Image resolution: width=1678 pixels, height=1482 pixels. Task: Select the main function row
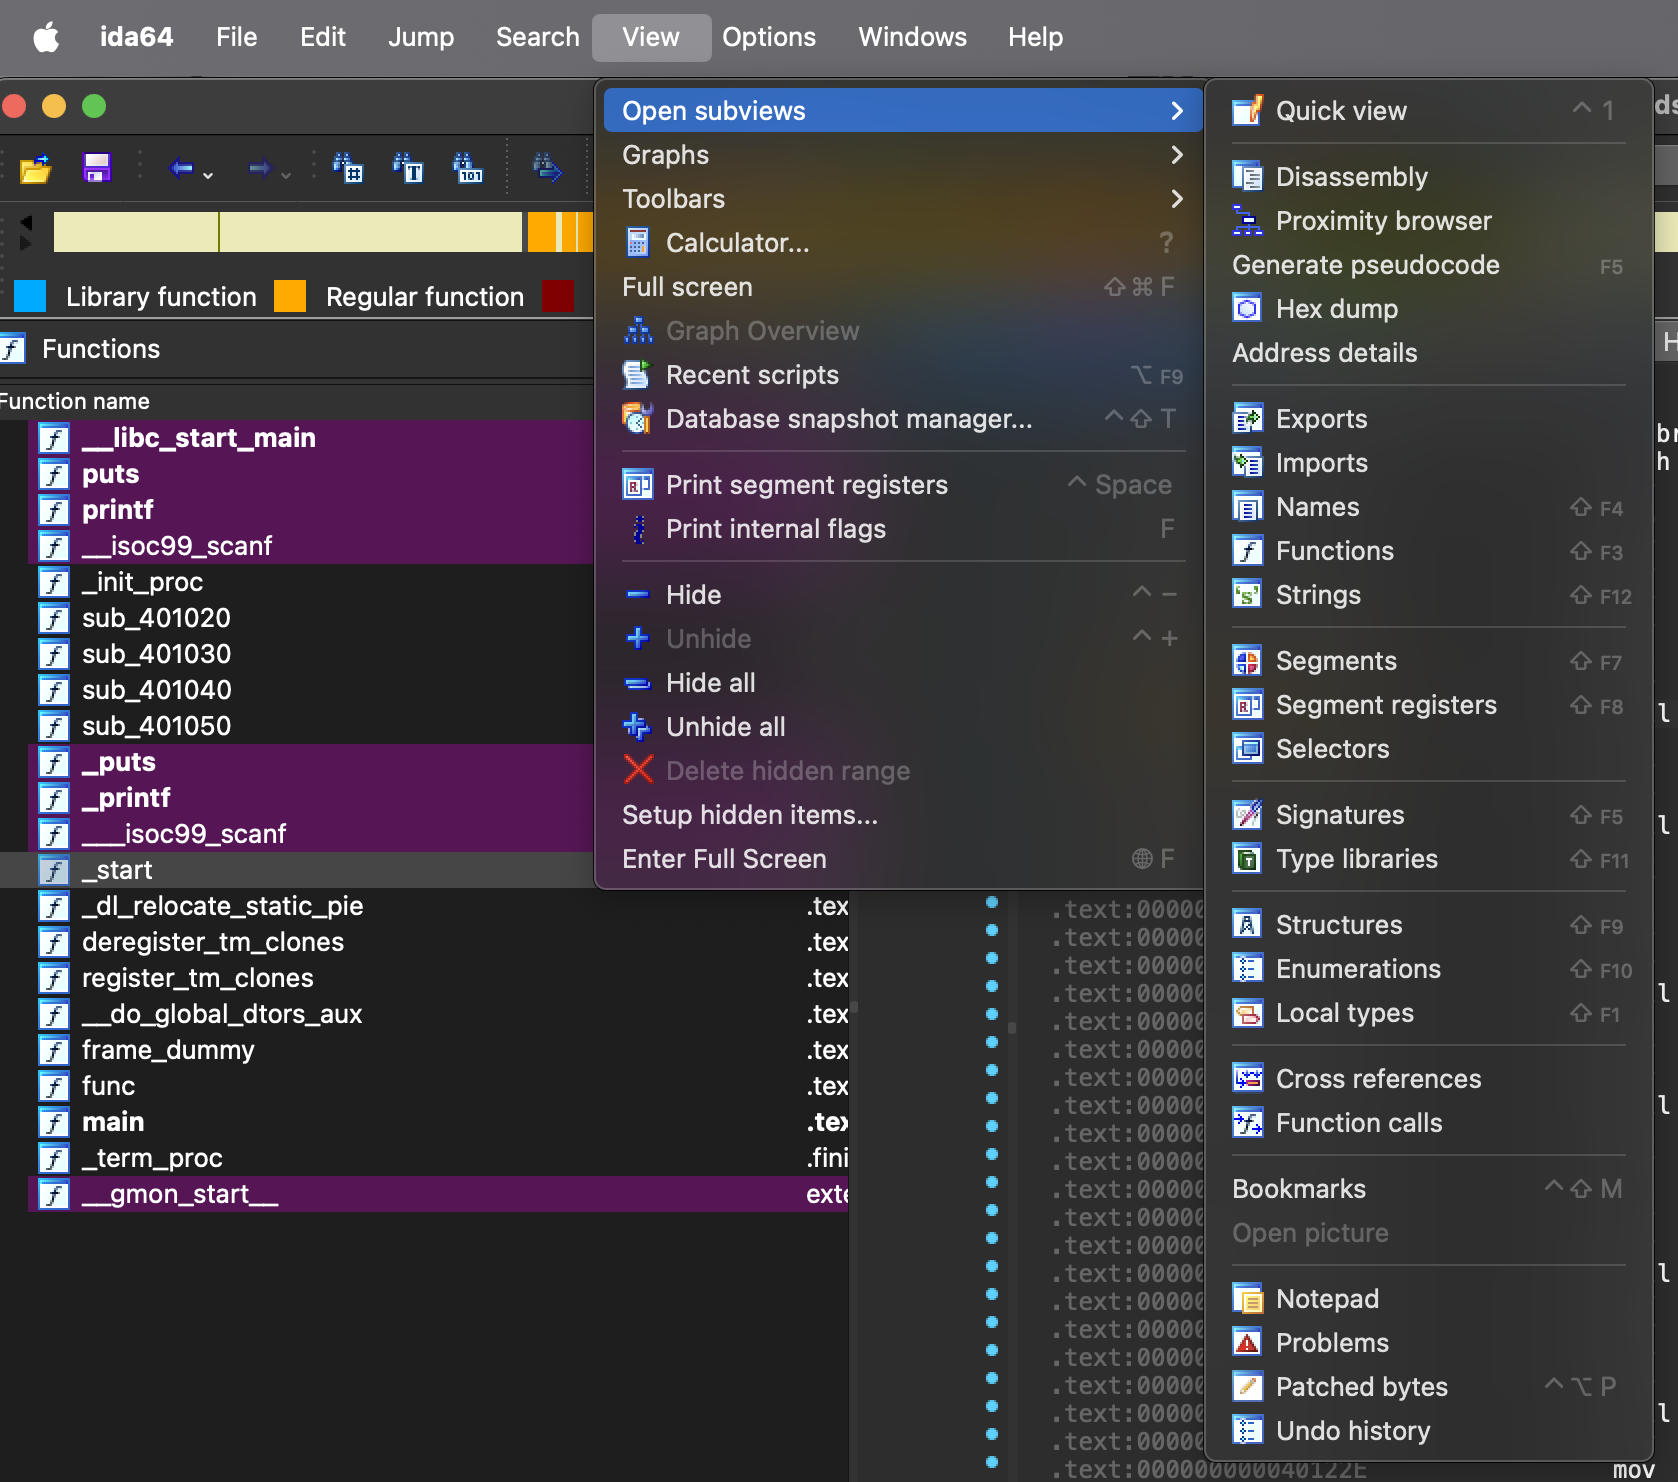(424, 1122)
